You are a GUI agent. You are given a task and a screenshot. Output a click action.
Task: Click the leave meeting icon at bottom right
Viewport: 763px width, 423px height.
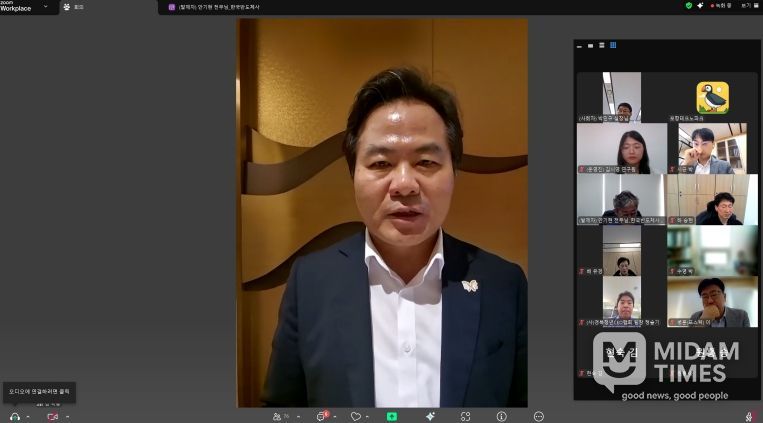point(750,417)
